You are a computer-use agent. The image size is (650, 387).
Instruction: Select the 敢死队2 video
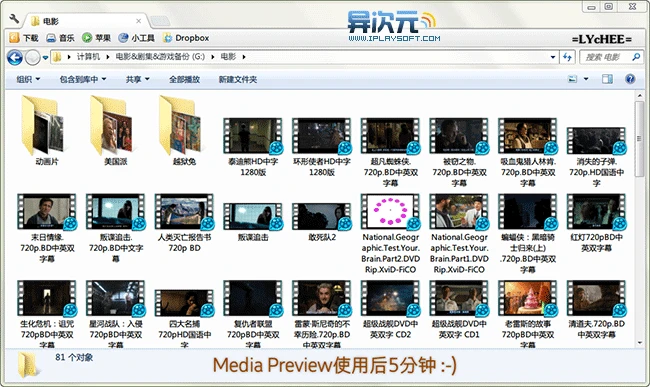pos(322,223)
